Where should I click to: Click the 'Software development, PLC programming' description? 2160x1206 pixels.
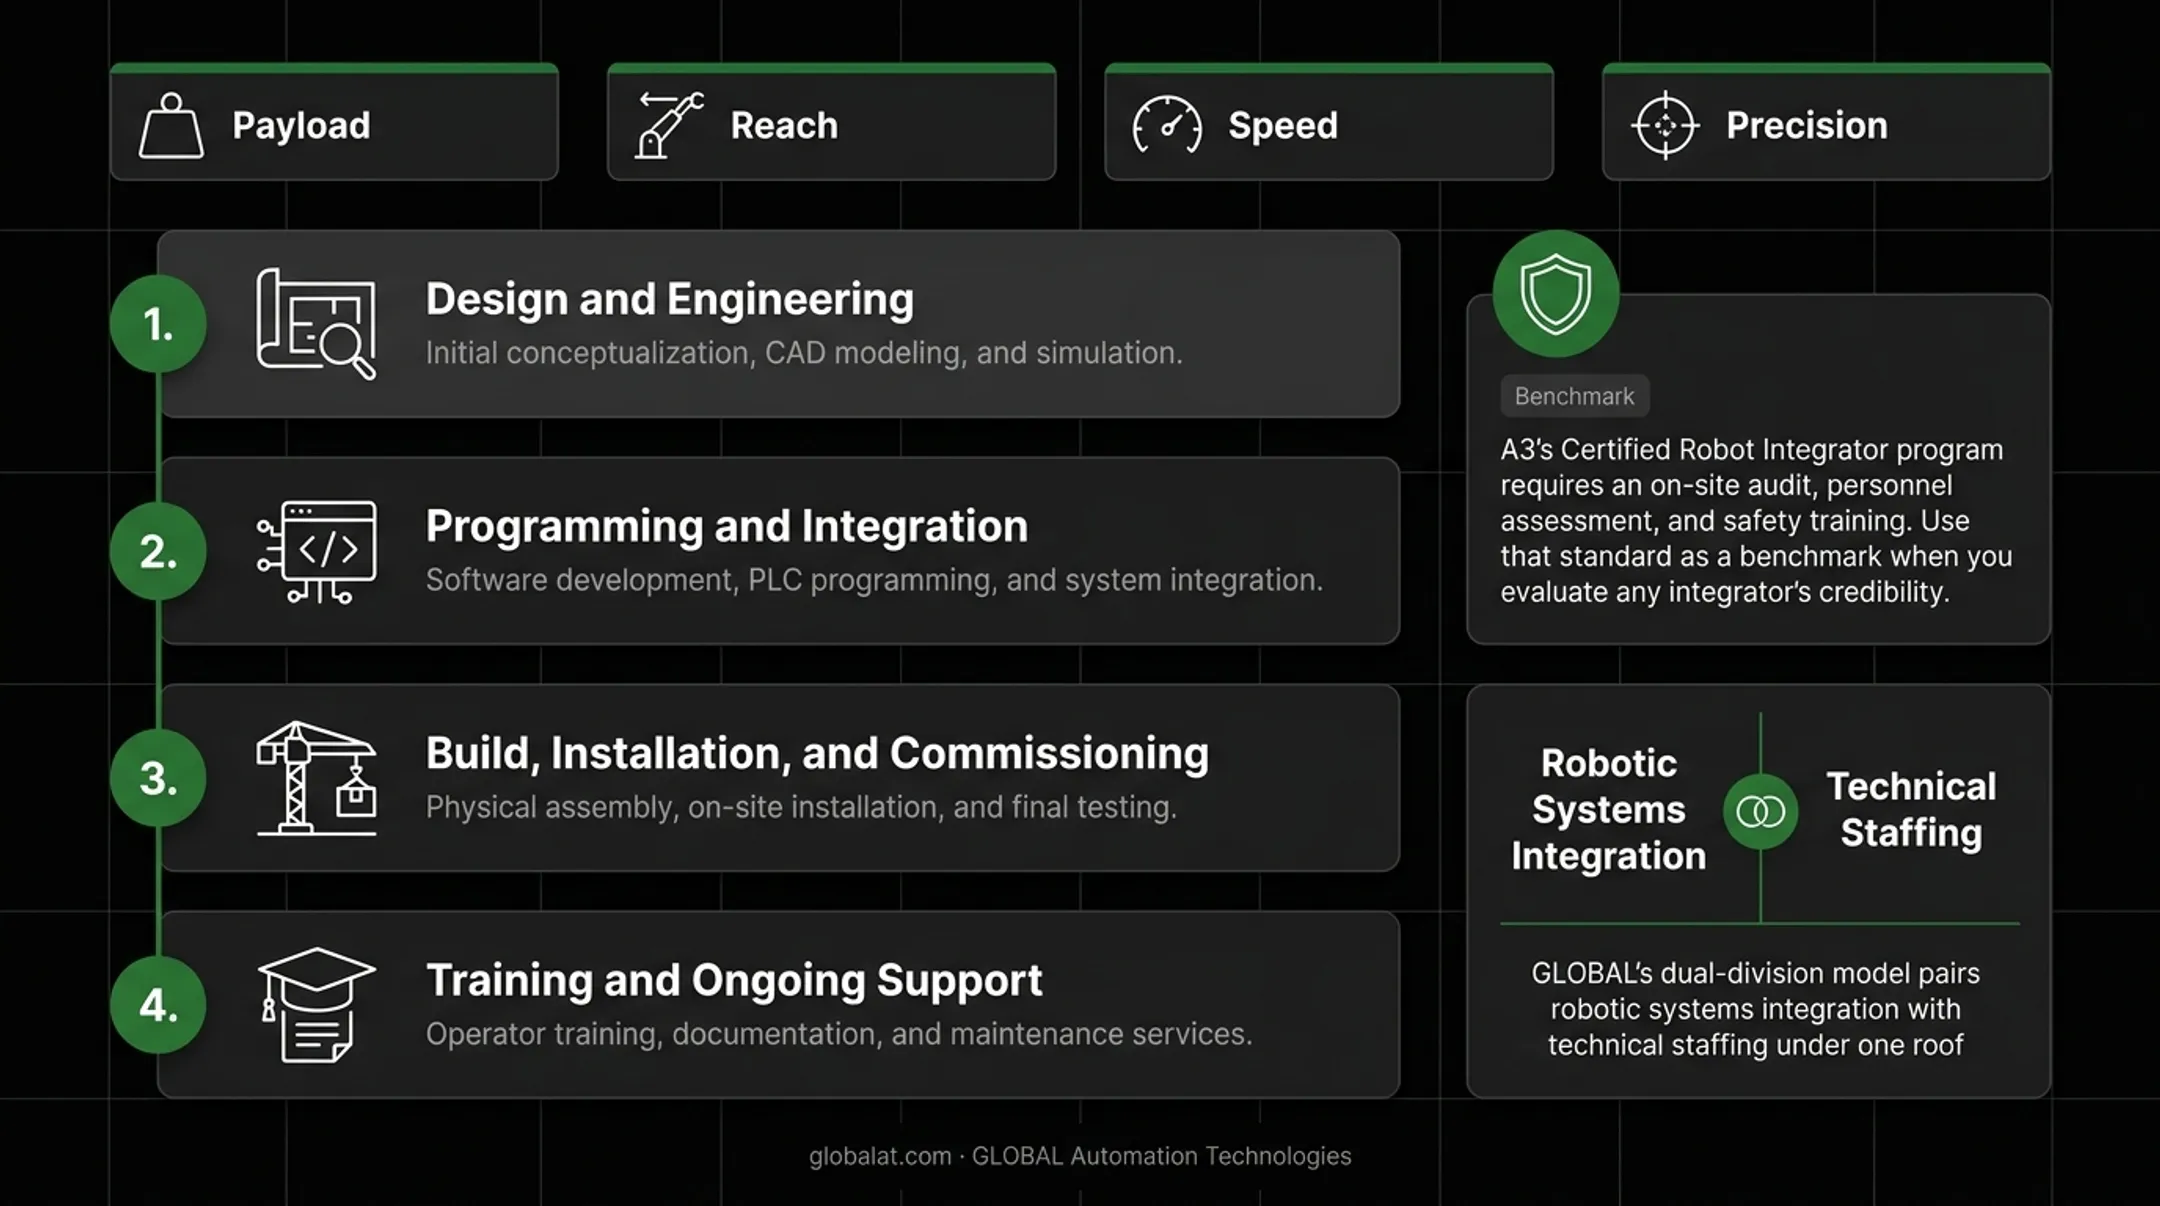874,580
